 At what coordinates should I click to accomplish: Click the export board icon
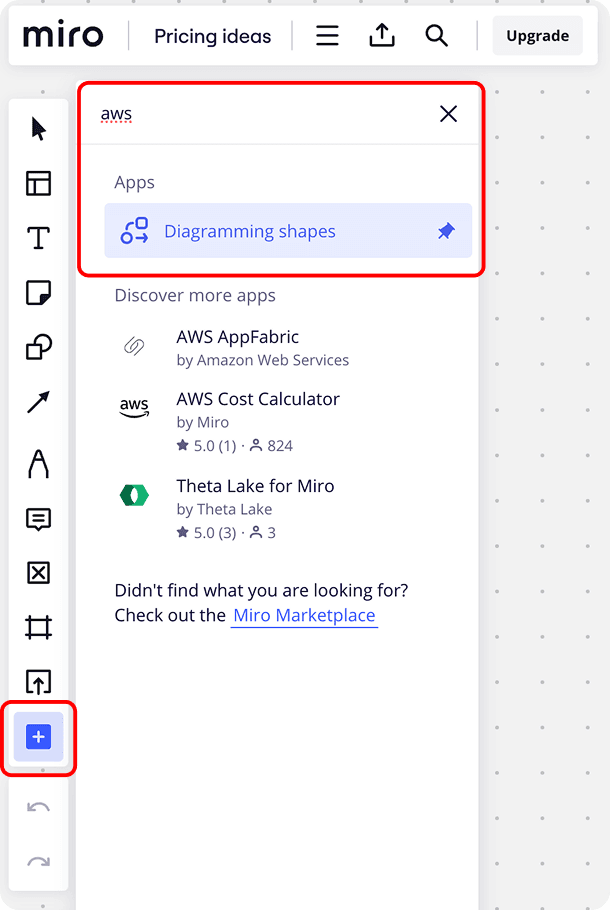tap(382, 35)
